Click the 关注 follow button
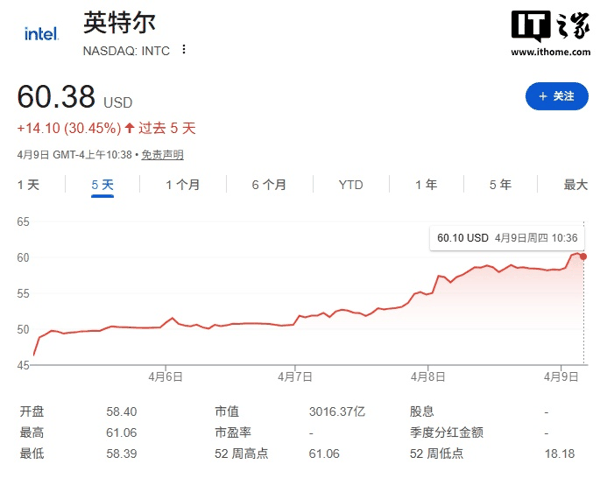Screen dimensions: 600x478 tap(557, 96)
